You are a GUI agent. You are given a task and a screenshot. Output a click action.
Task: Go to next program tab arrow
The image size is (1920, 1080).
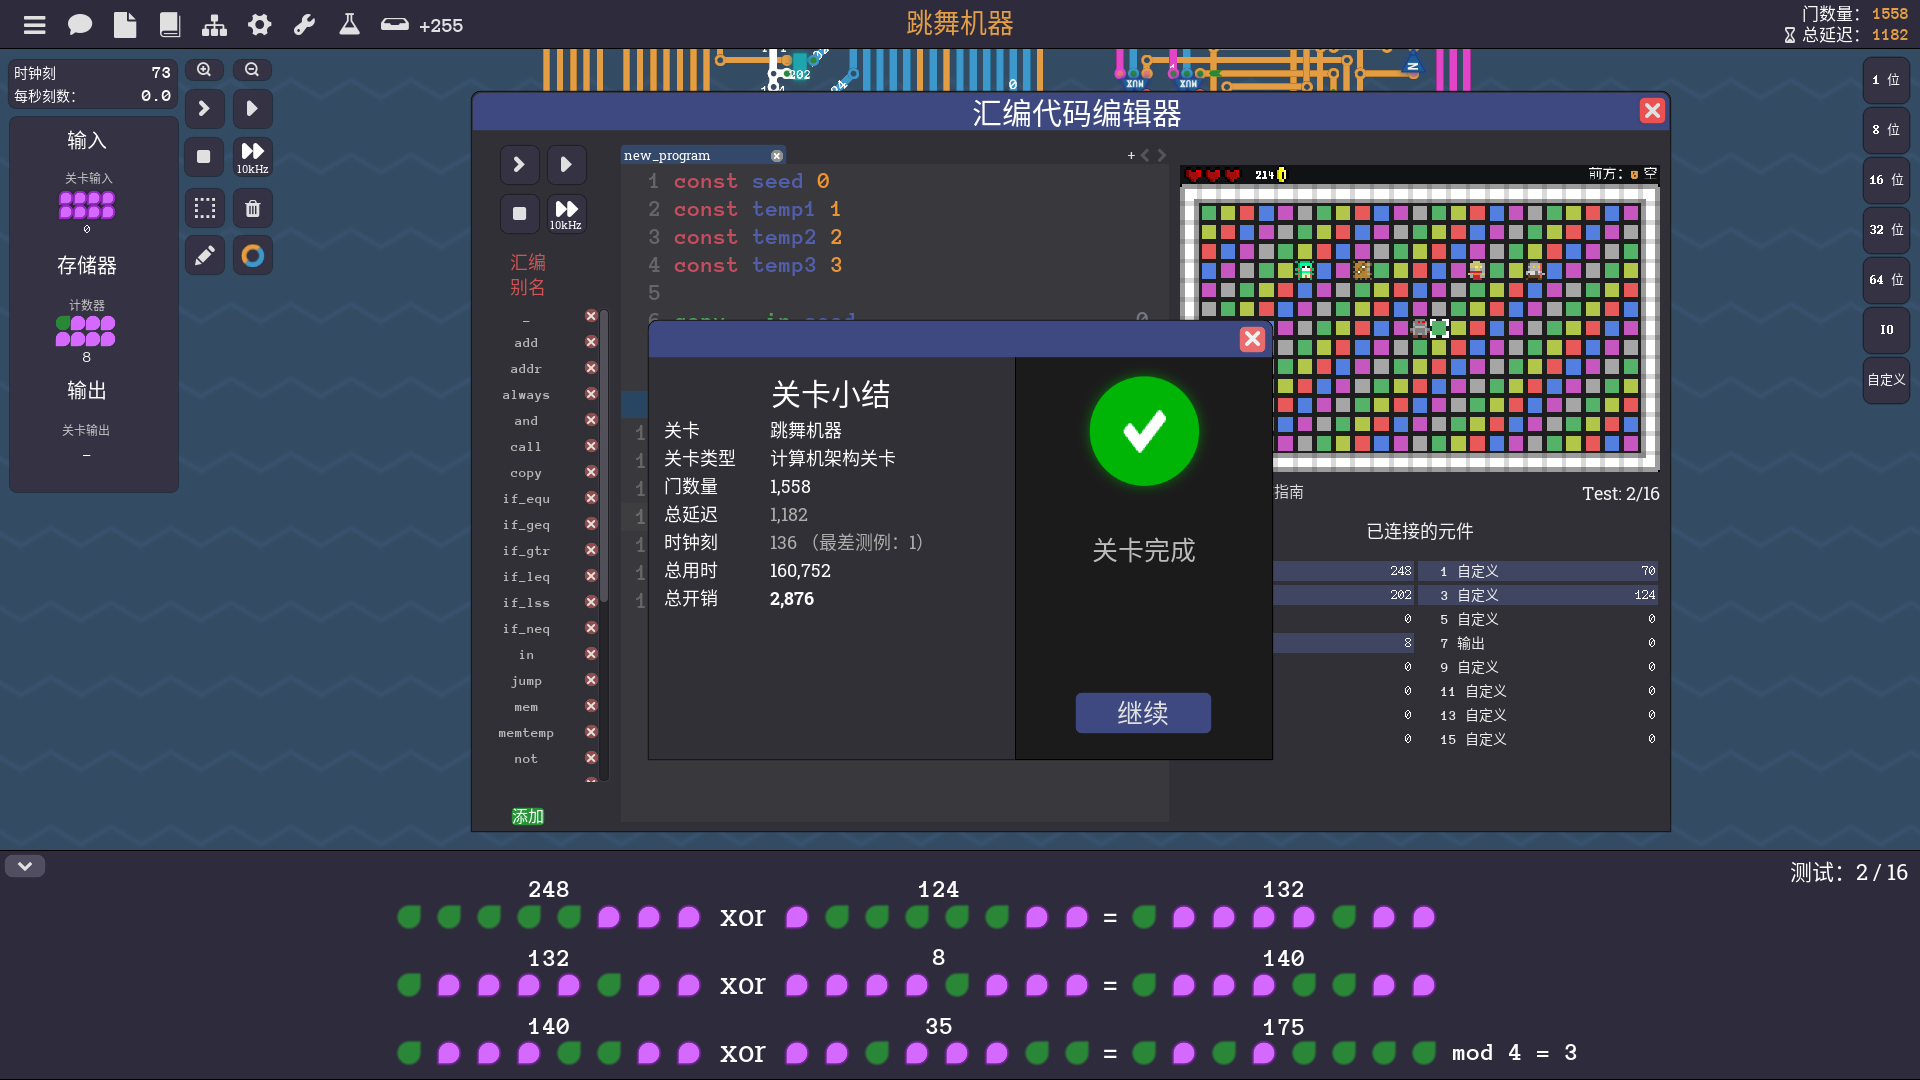(1162, 155)
